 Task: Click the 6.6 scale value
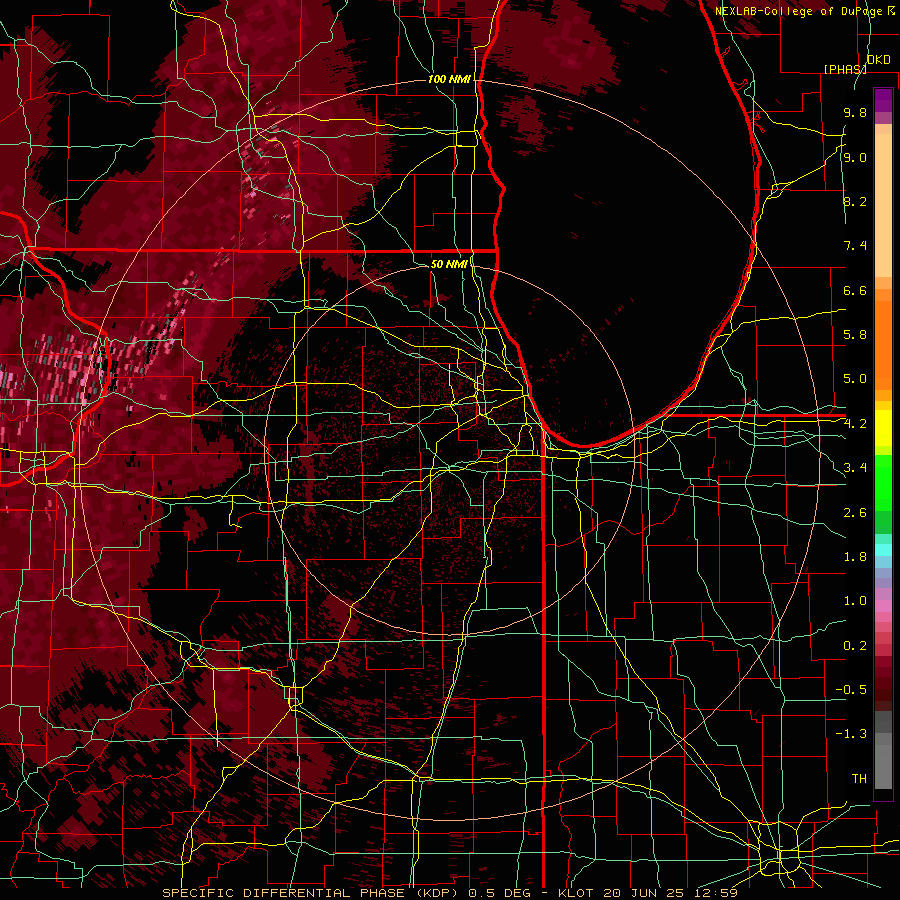855,290
